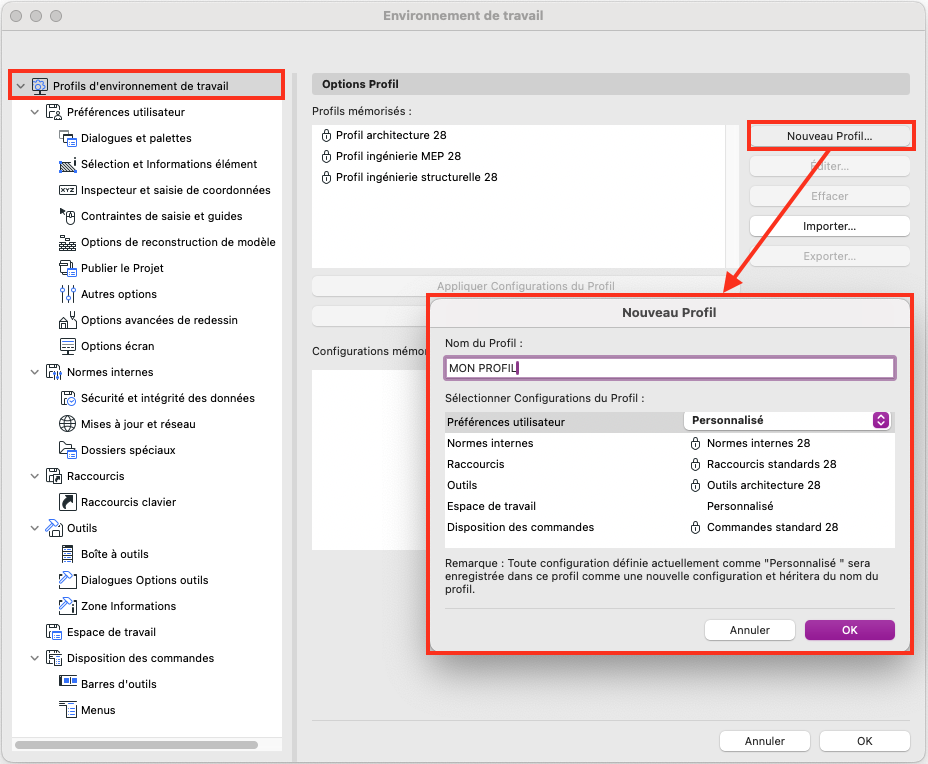Click the Options écran monitor icon
This screenshot has height=764, width=928.
click(x=67, y=346)
